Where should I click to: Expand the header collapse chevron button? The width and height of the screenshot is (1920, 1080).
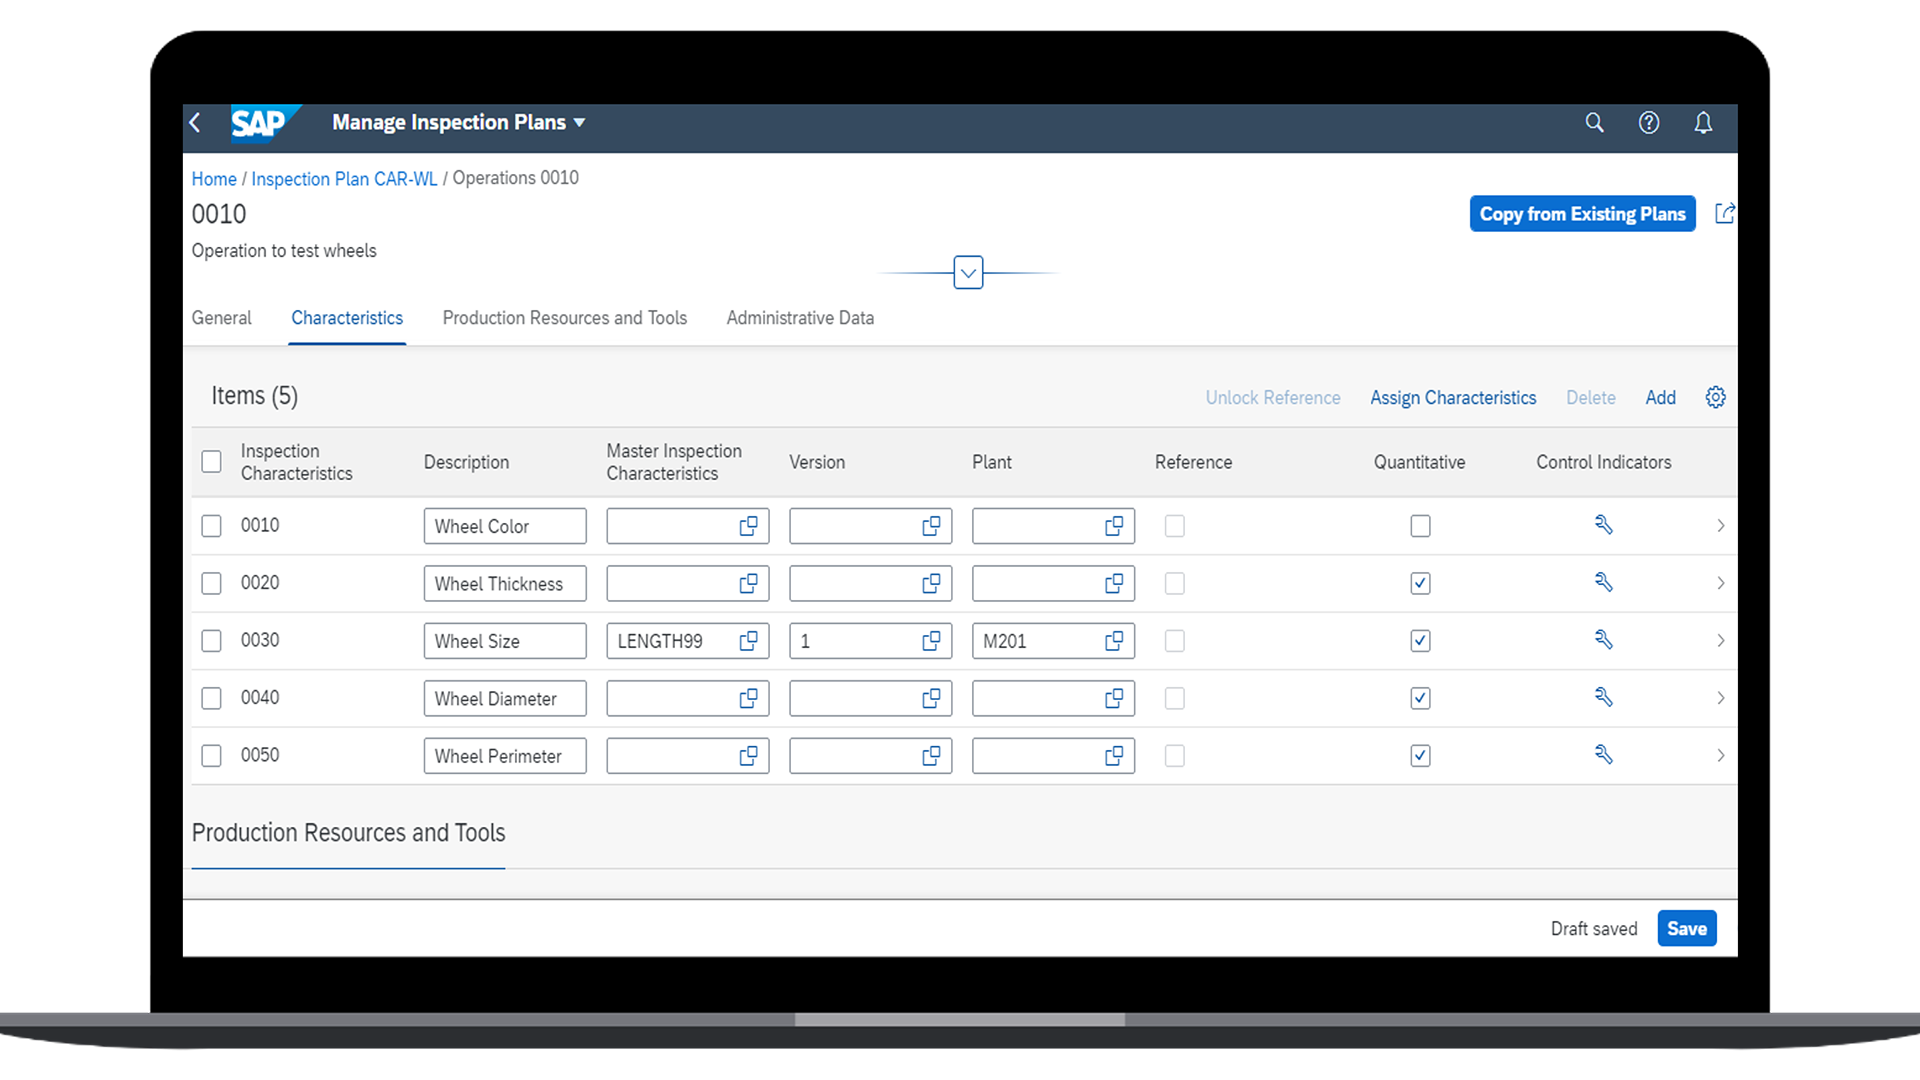coord(968,272)
